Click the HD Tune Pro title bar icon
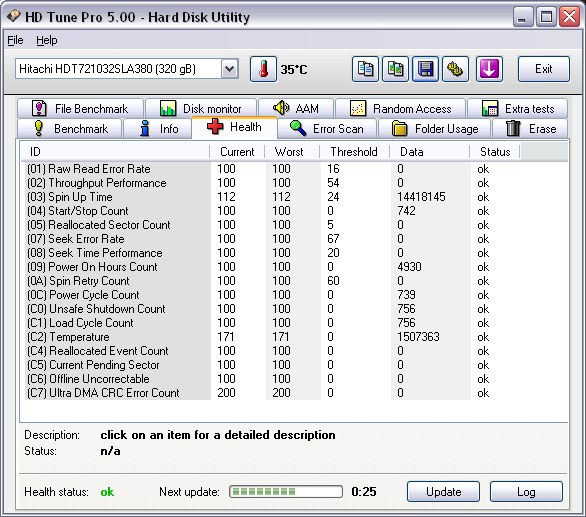 coord(14,16)
